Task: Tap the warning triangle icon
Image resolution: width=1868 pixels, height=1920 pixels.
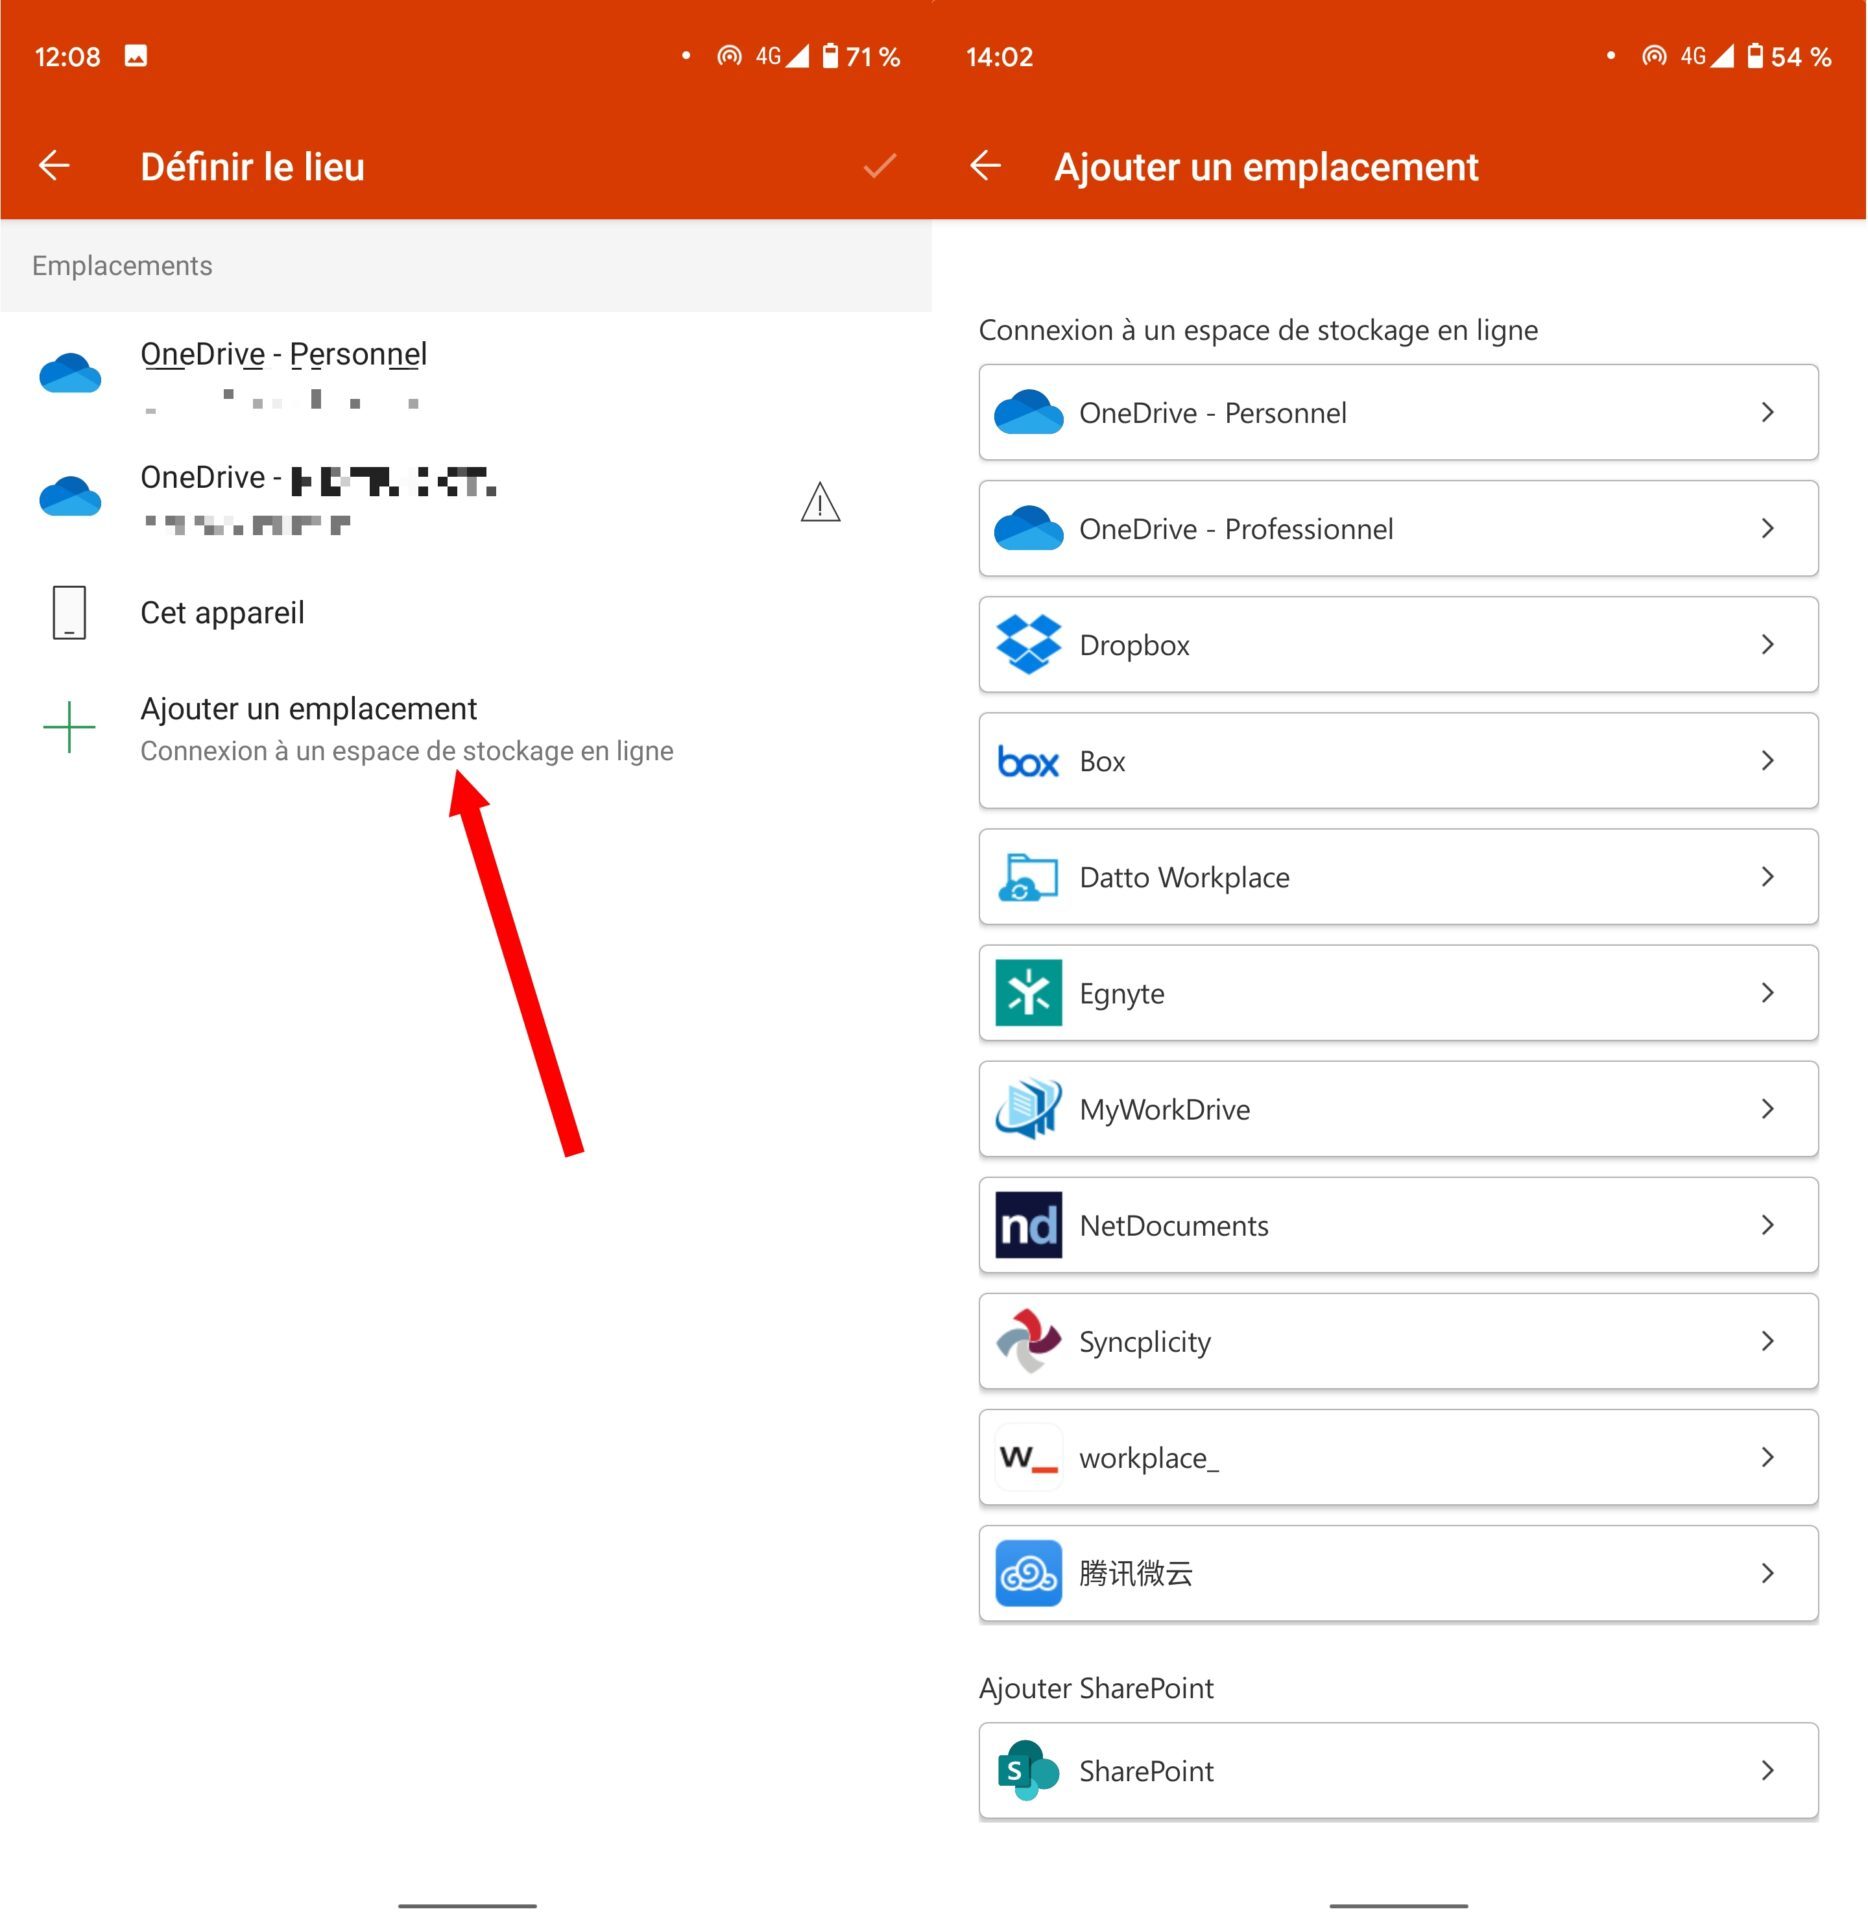Action: point(820,502)
